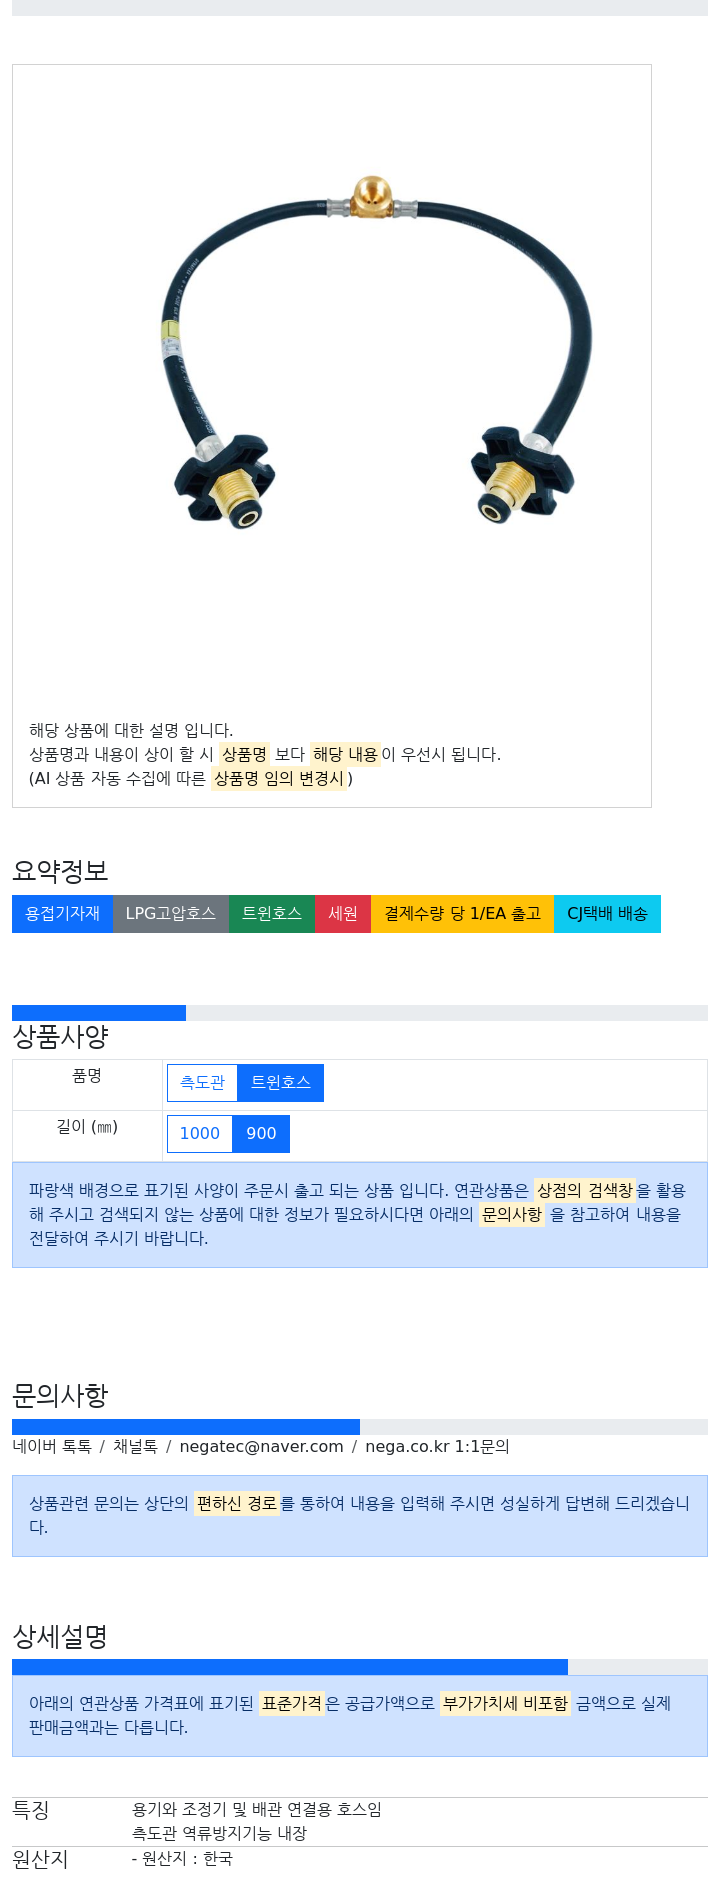The image size is (720, 1879).
Task: Select the 1000 length option
Action: pos(200,1133)
